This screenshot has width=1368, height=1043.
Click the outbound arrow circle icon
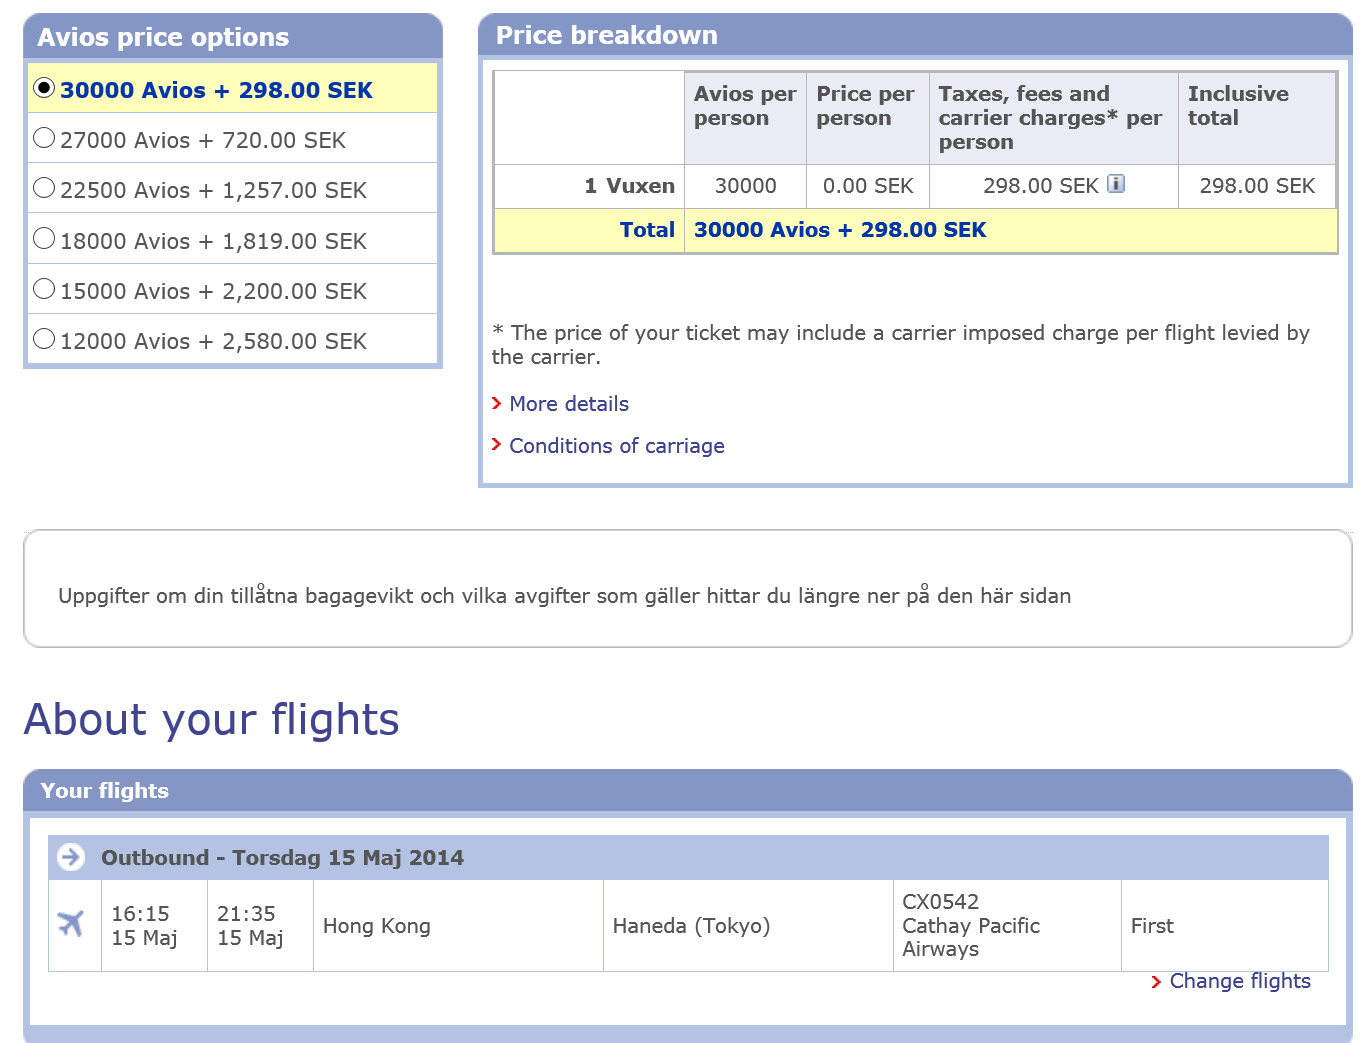pyautogui.click(x=71, y=857)
